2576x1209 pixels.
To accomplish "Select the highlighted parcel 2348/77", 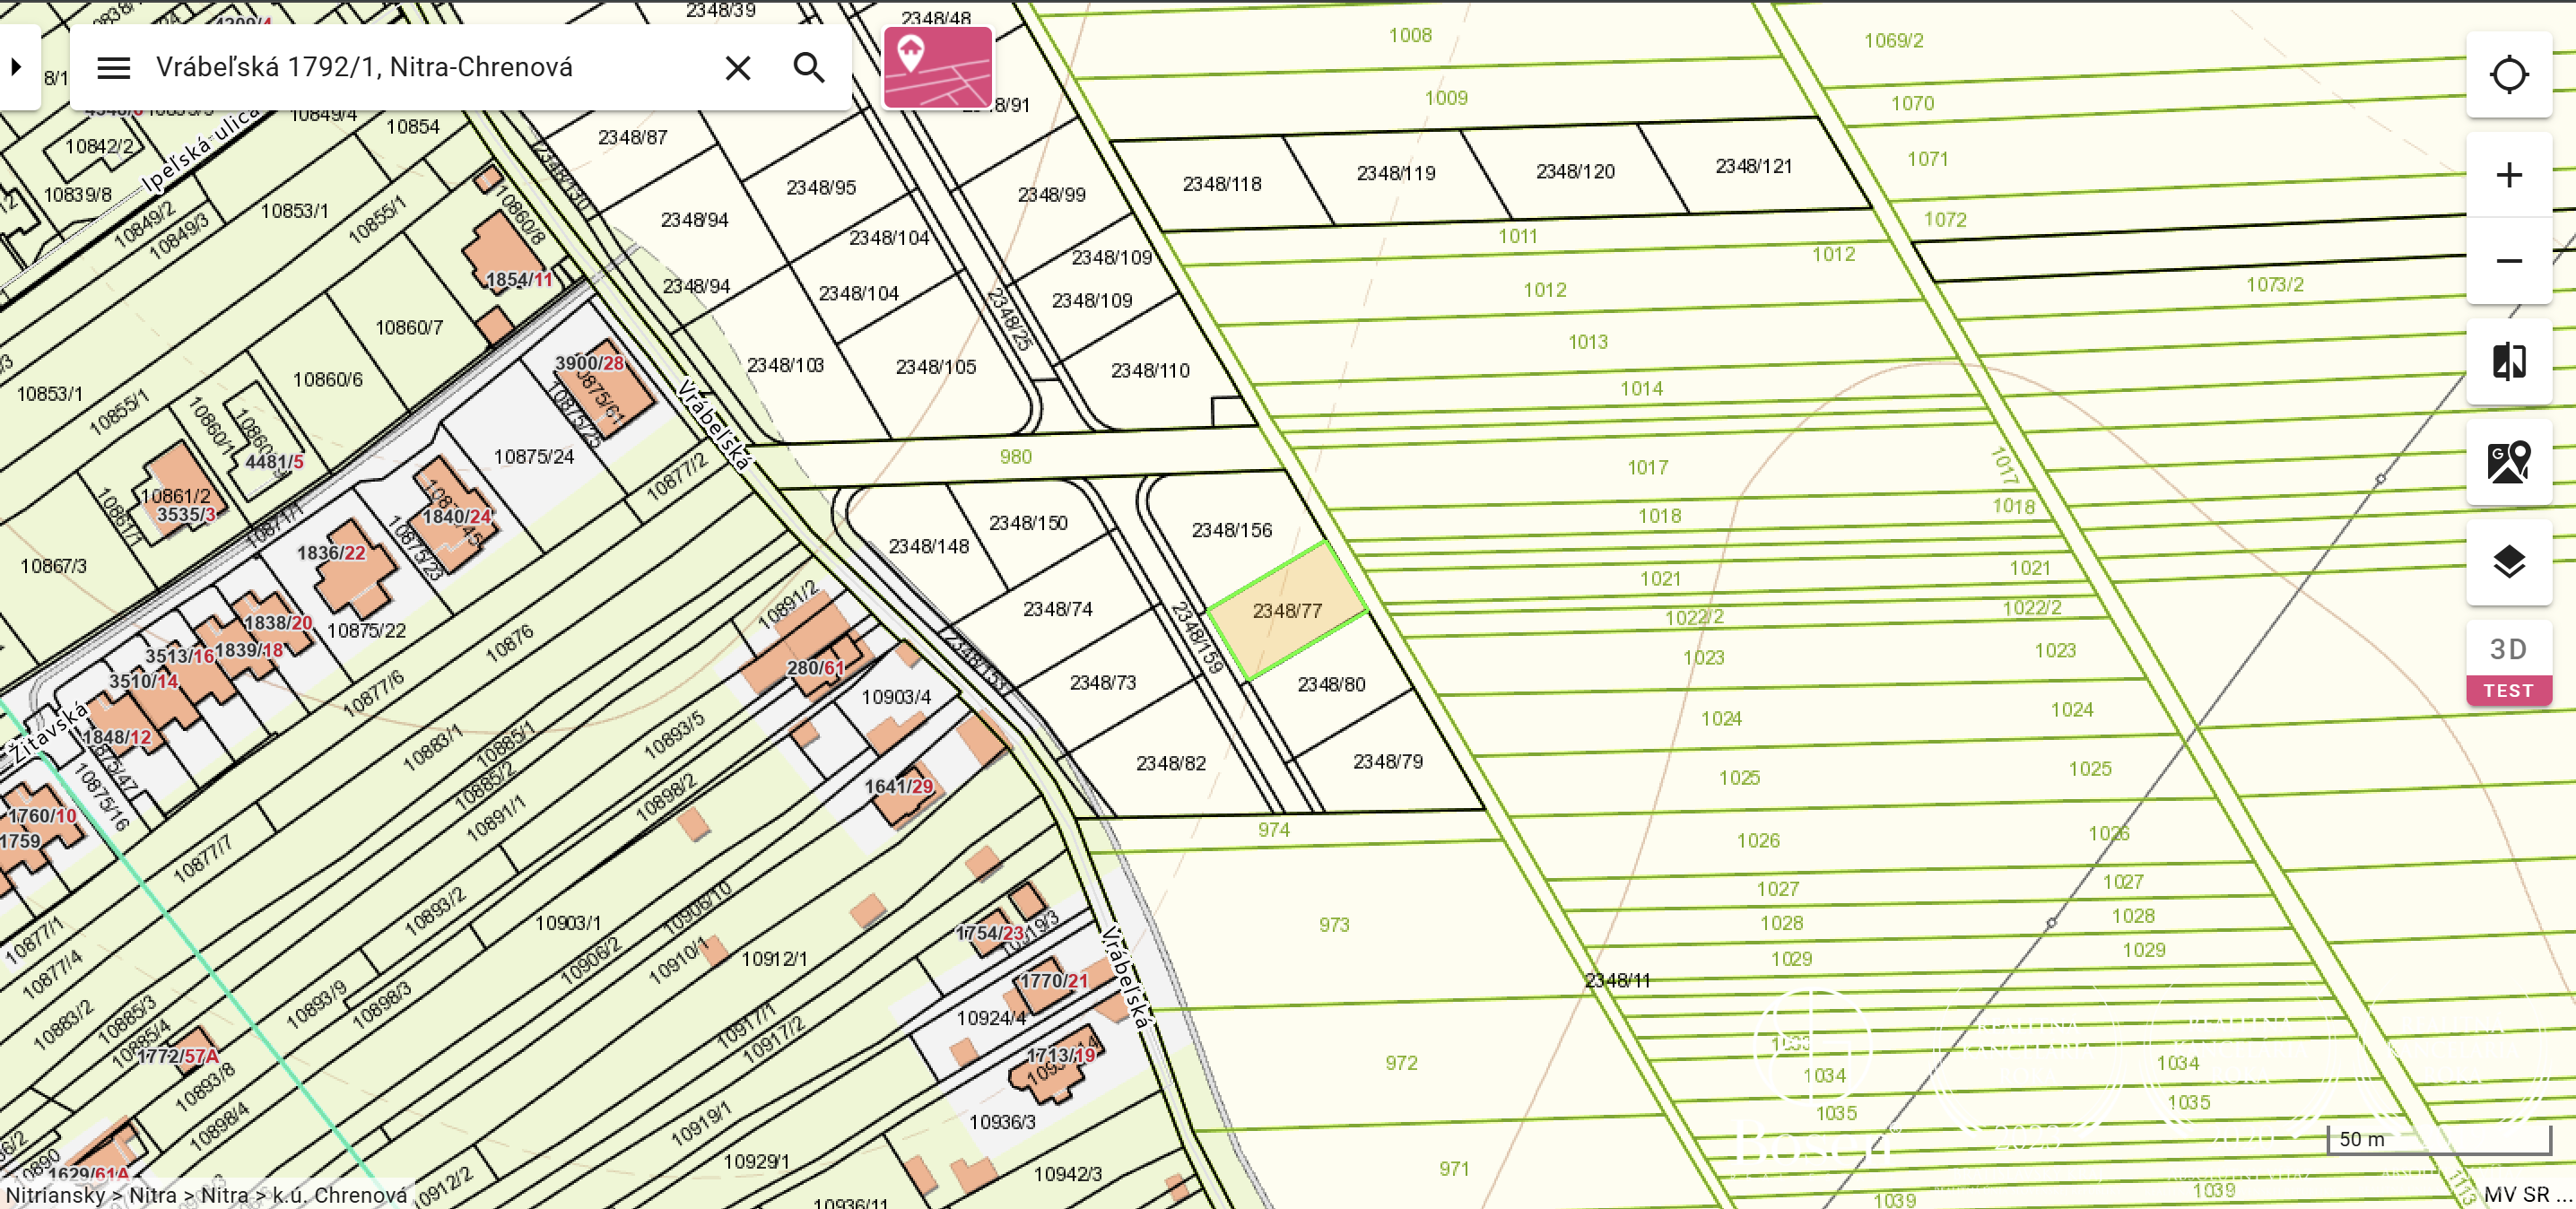I will 1286,610.
